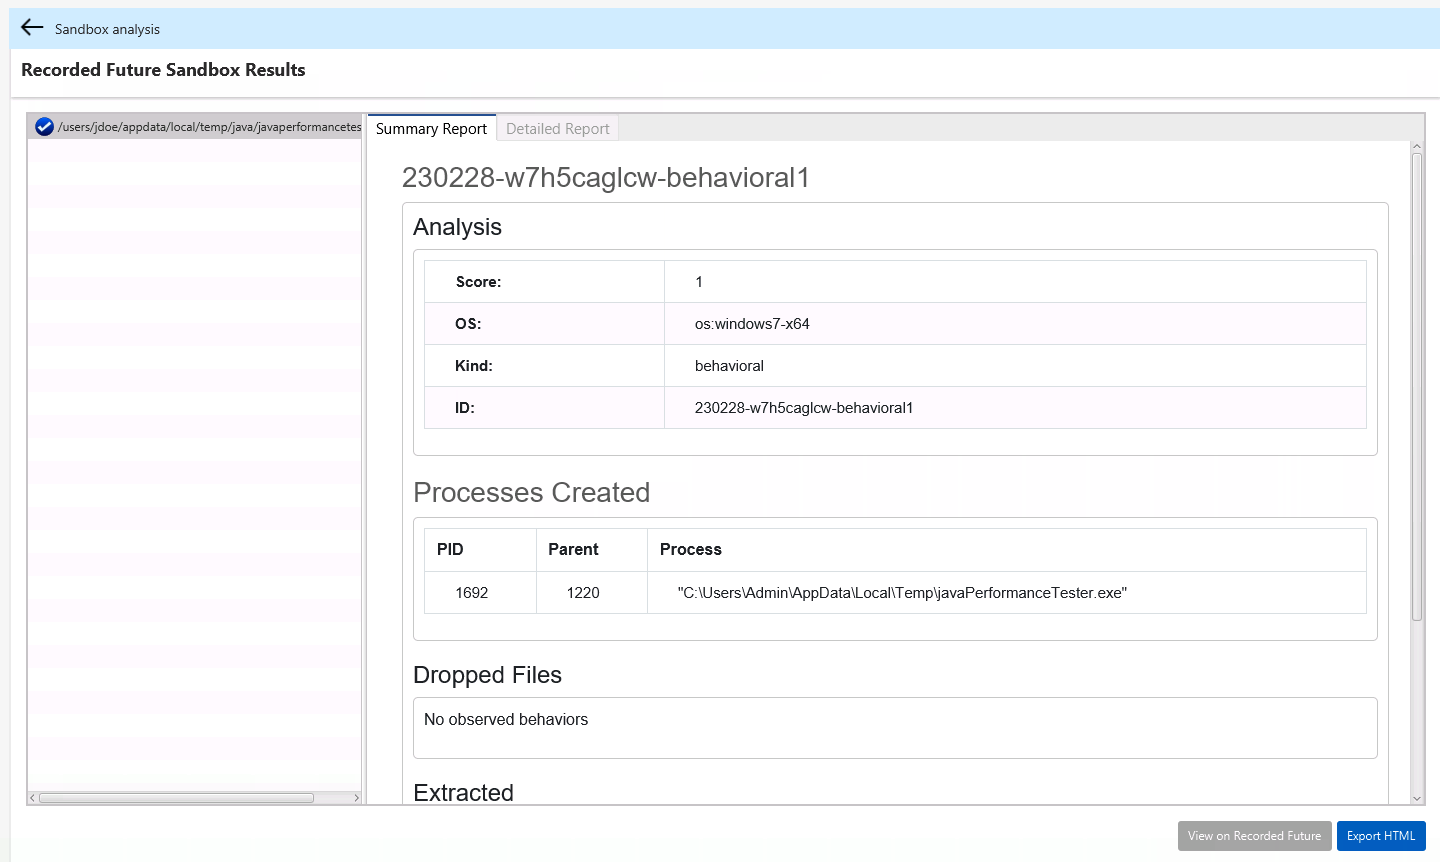Click the scroll-up arrow on the report scrollbar
1440x862 pixels.
tap(1417, 144)
